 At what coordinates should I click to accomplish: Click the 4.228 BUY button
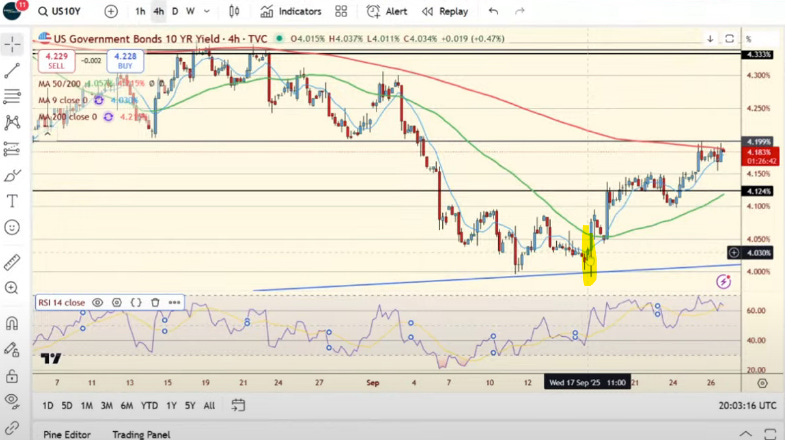coord(125,61)
